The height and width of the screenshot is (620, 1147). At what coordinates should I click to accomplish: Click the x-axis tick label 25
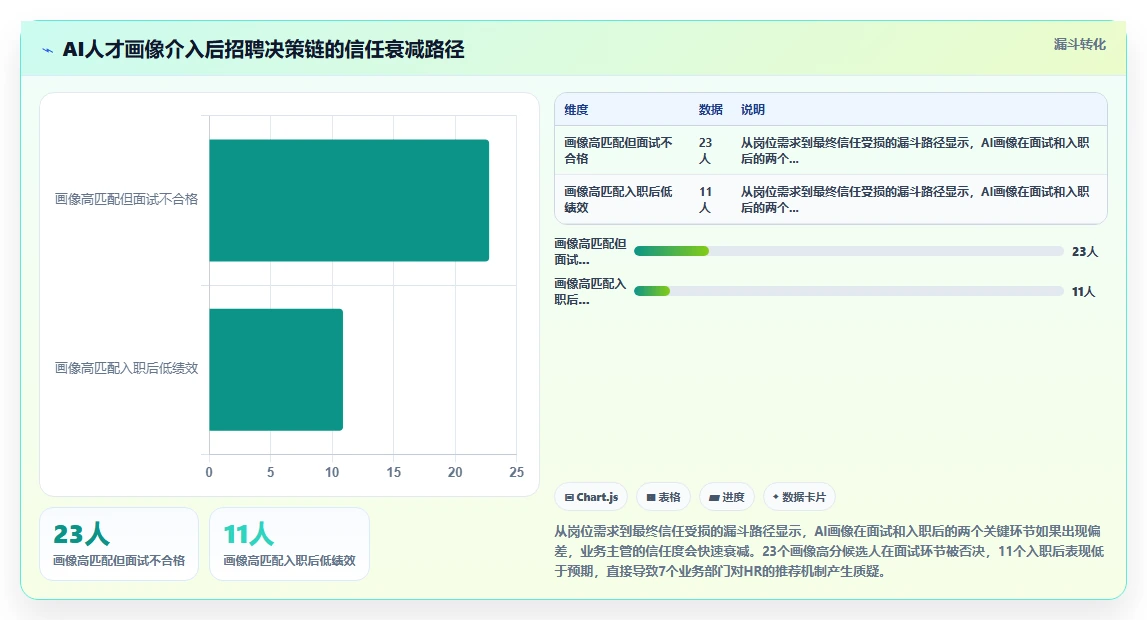pos(516,472)
